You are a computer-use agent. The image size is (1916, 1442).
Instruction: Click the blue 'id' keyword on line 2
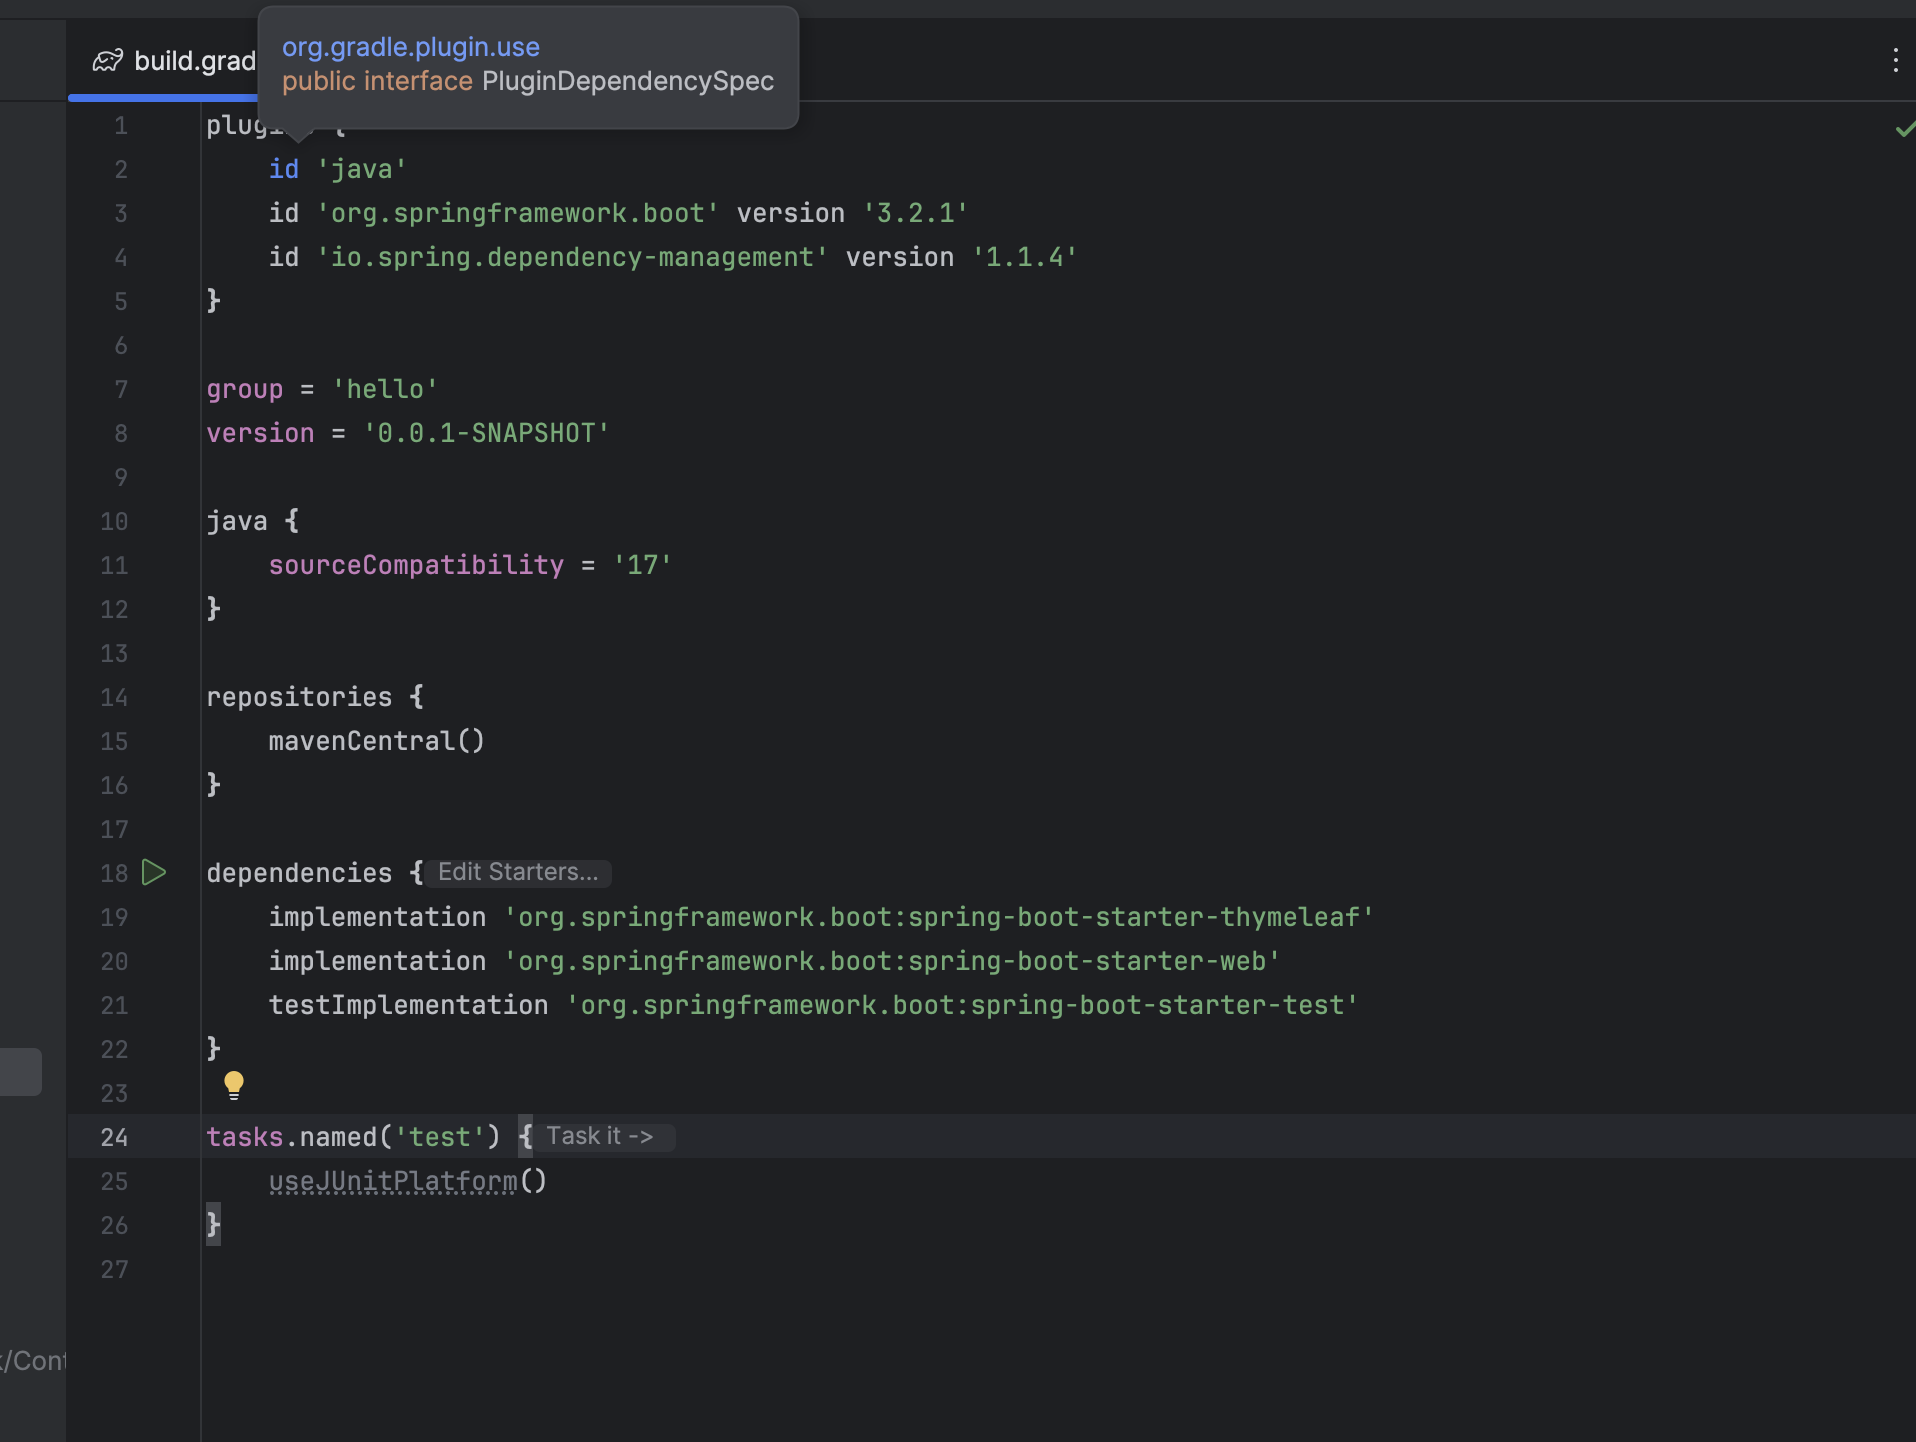click(x=284, y=169)
